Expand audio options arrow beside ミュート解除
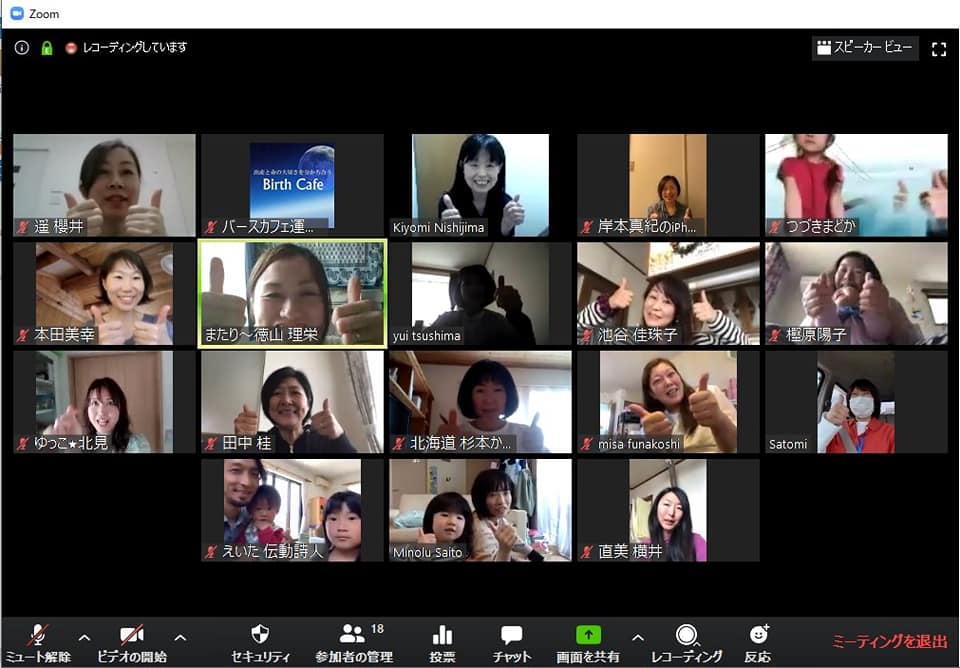The height and width of the screenshot is (668, 960). [84, 637]
